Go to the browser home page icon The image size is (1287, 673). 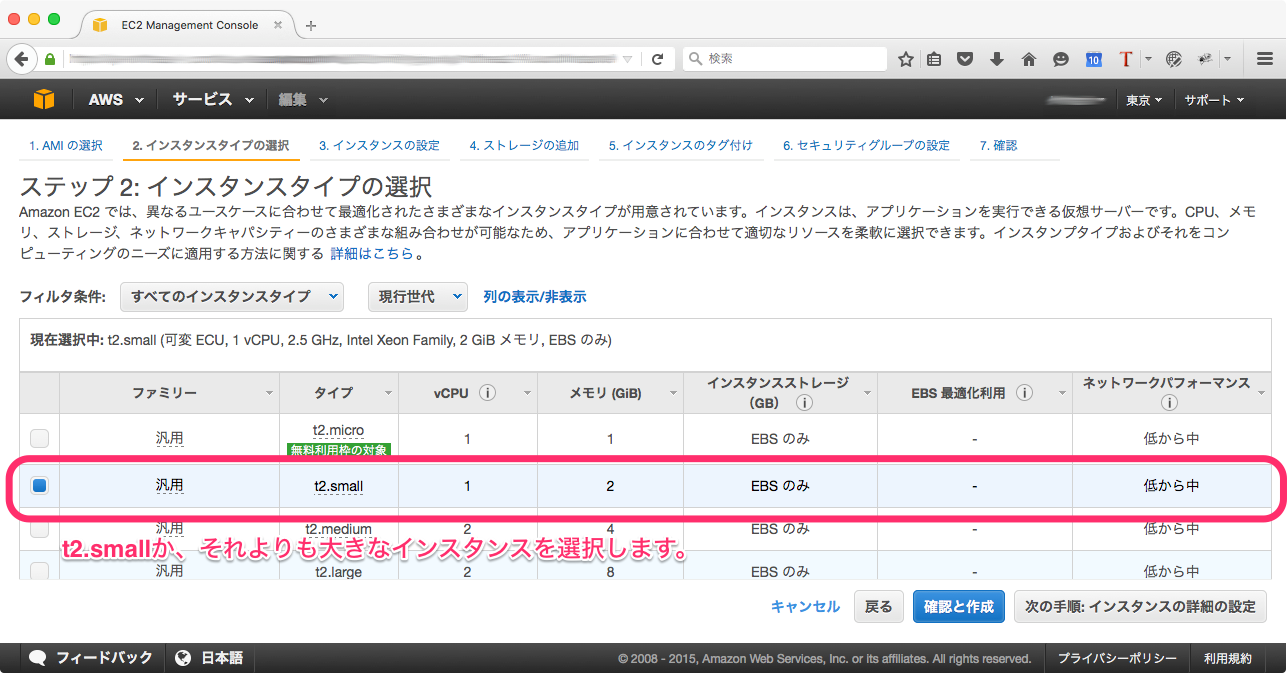(1028, 59)
